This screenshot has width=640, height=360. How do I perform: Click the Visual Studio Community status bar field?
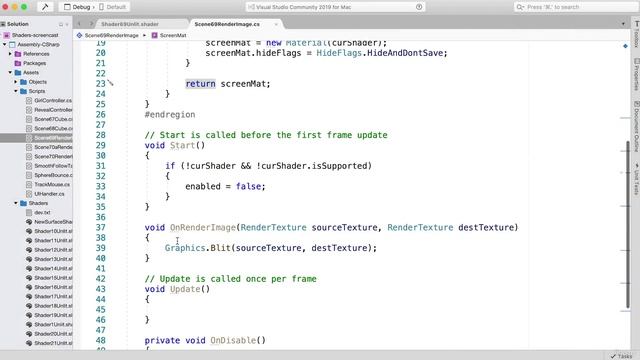(x=335, y=7)
